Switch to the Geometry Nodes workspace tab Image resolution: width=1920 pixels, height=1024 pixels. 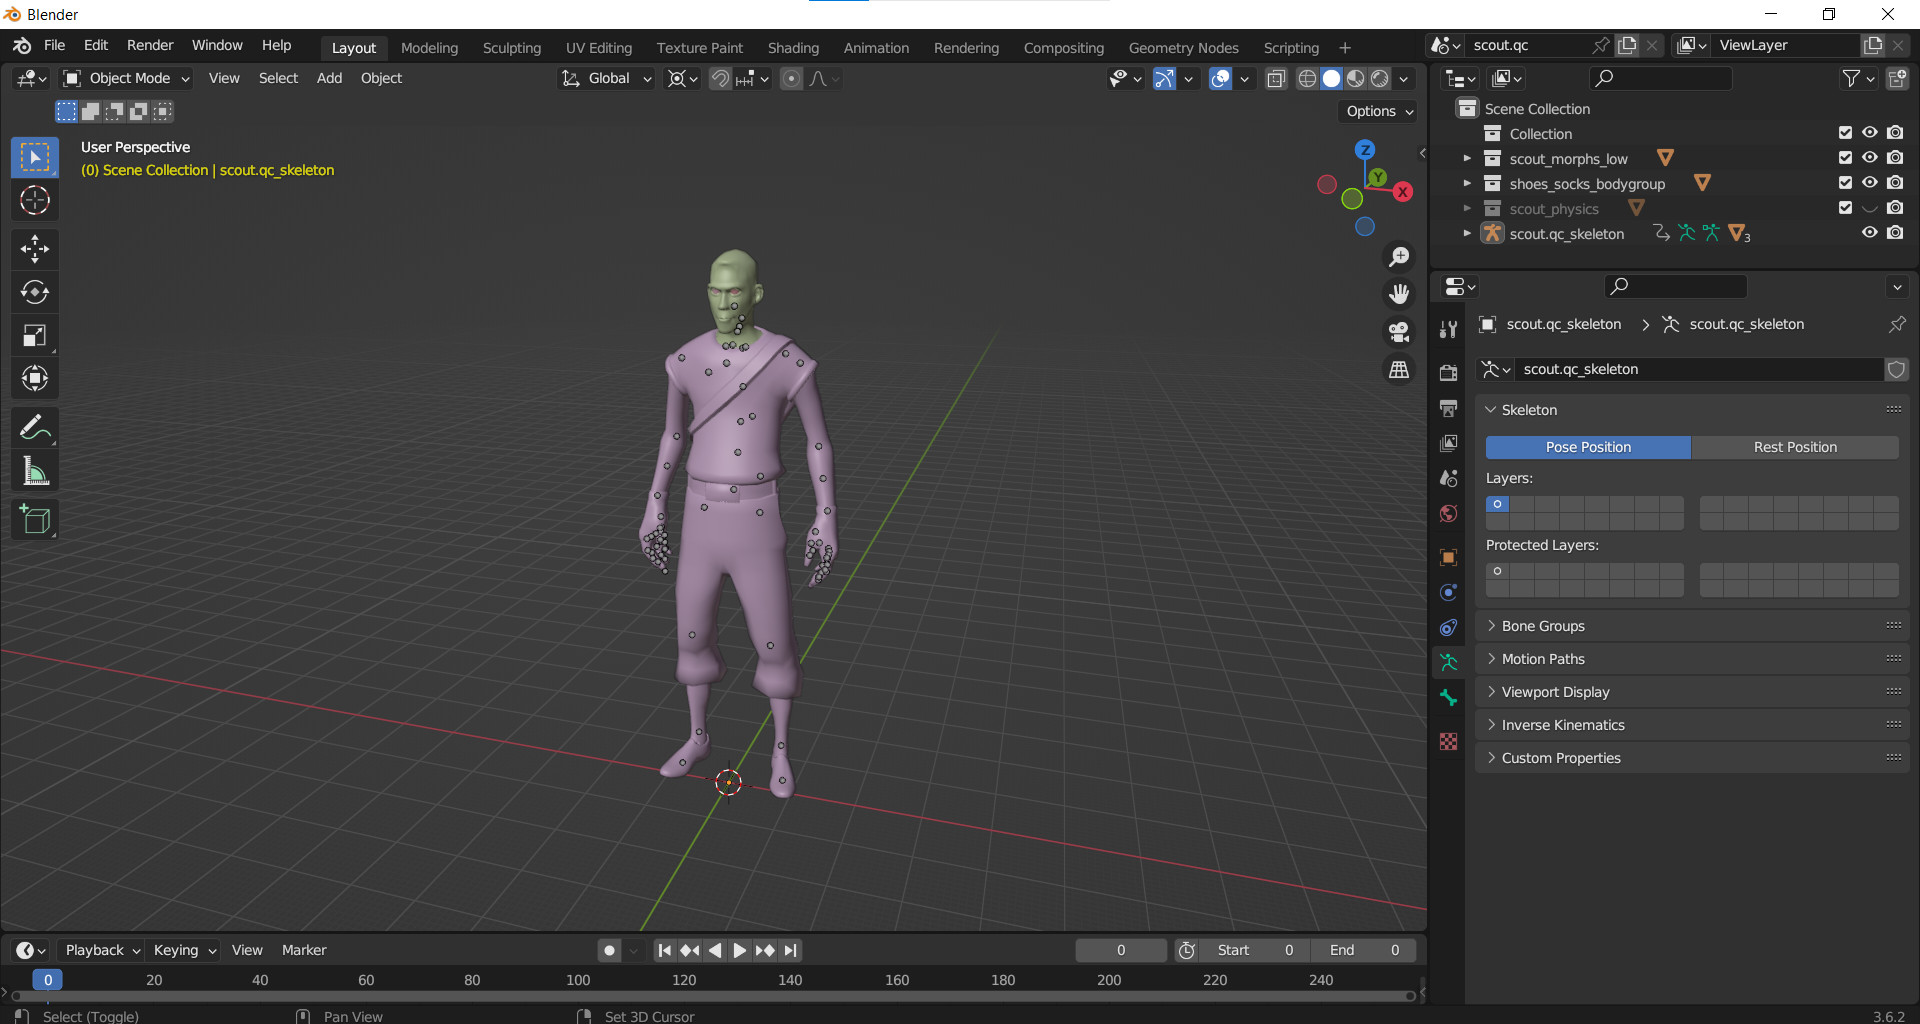tap(1183, 48)
